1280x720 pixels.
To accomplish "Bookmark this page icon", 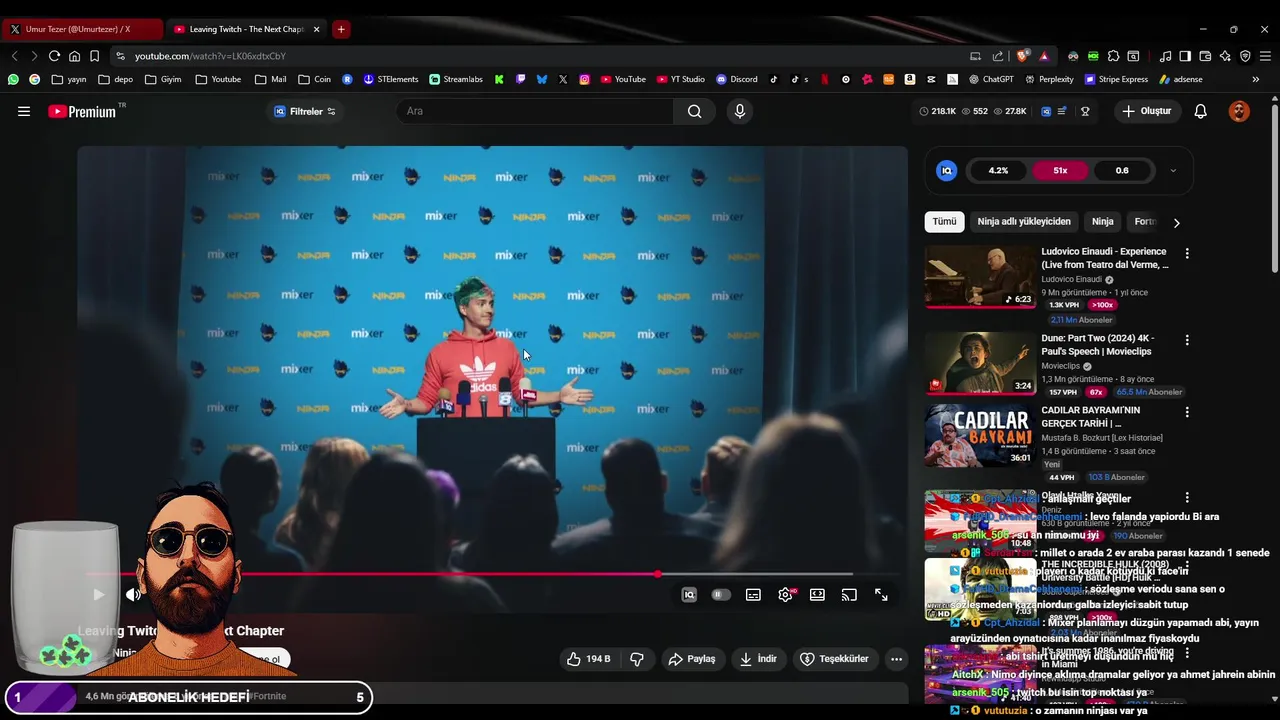I will (x=94, y=56).
